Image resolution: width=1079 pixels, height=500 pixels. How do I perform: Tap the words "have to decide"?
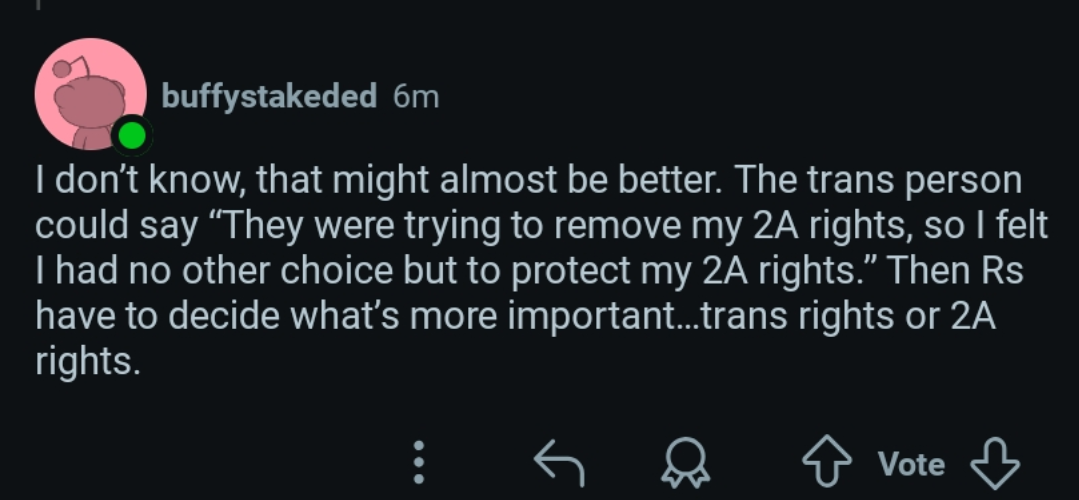click(x=157, y=316)
